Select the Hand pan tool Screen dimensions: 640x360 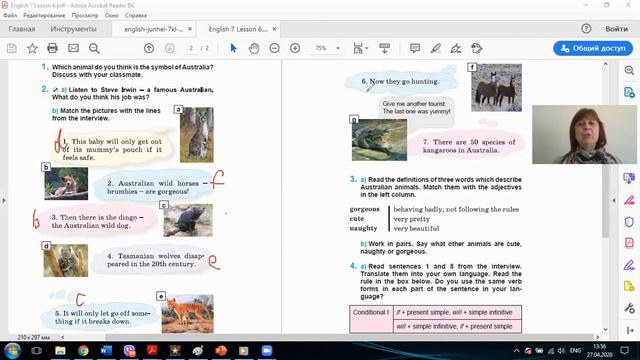point(254,49)
